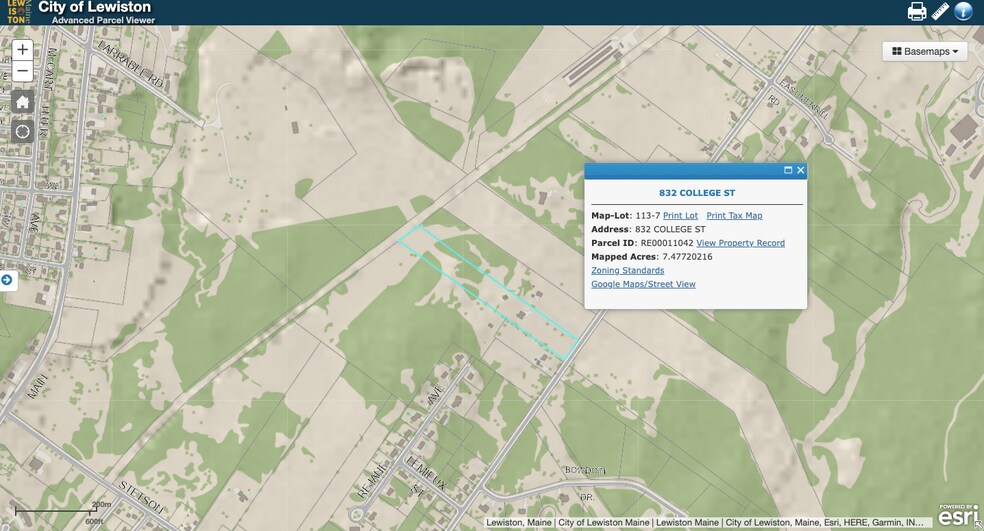Screen dimensions: 984x531
Task: Close the 832 College St popup
Action: [x=801, y=170]
